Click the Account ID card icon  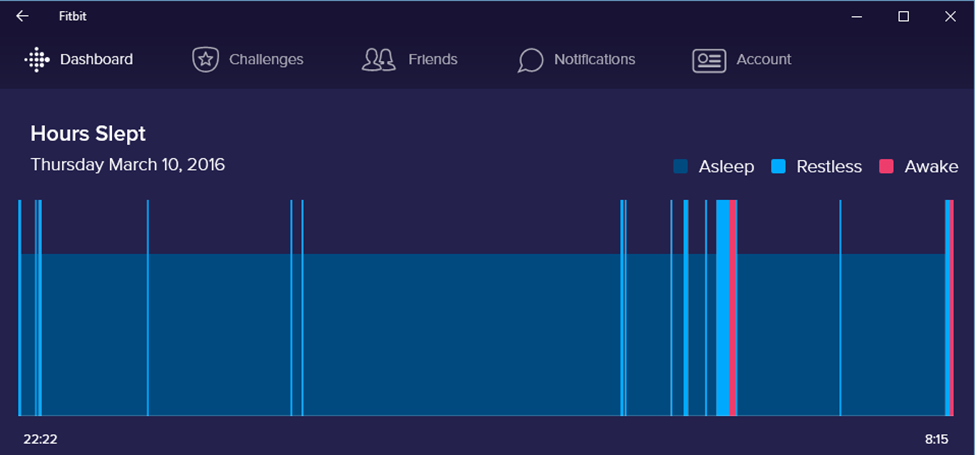708,60
